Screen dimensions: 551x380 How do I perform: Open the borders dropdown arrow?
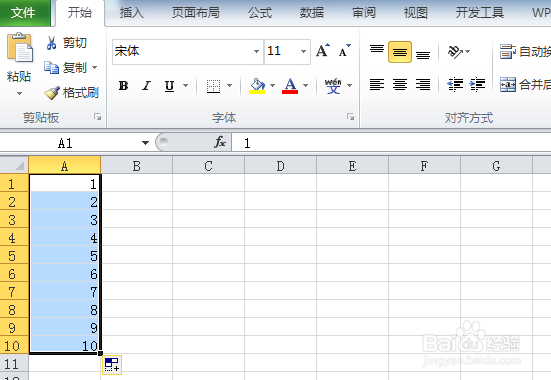click(229, 85)
